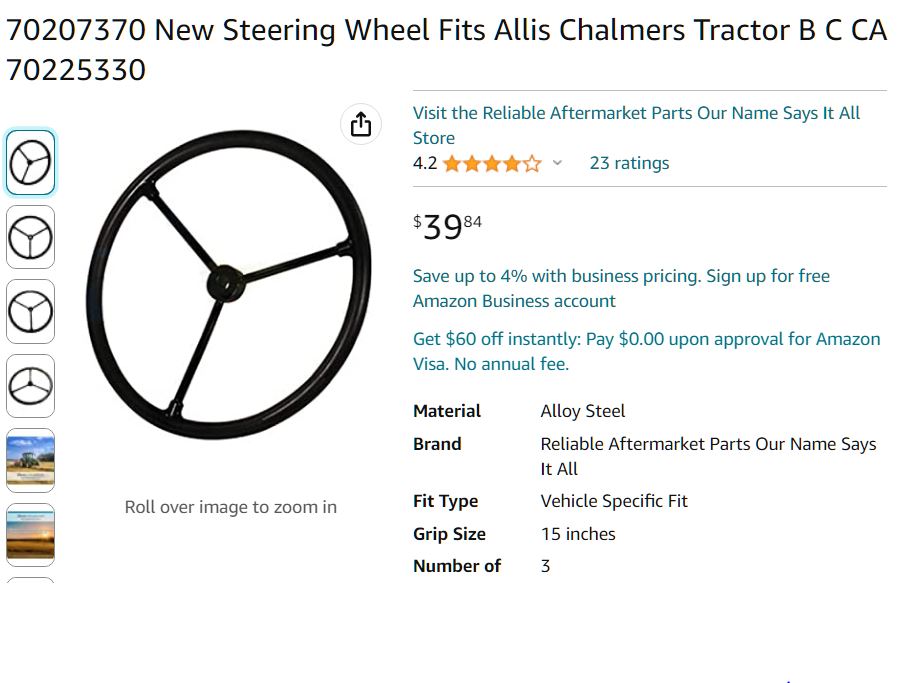The image size is (900, 683).
Task: Click the main steering wheel product image
Action: [x=229, y=284]
